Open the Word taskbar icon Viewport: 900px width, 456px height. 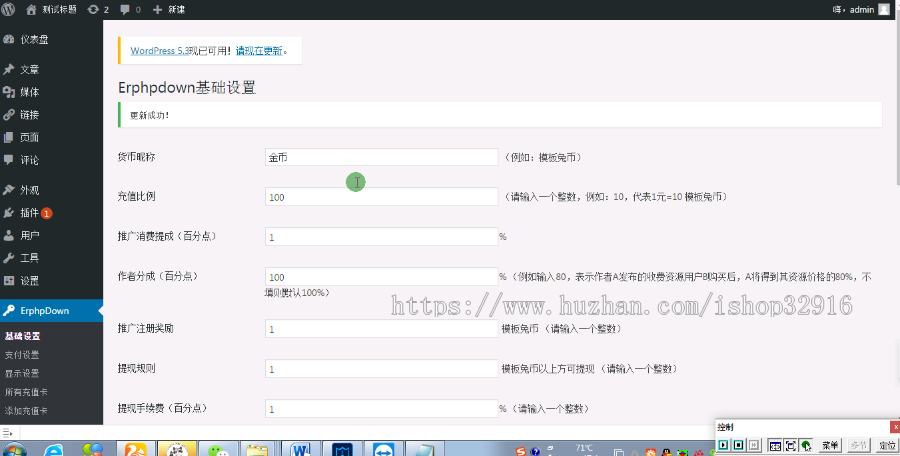click(x=301, y=449)
